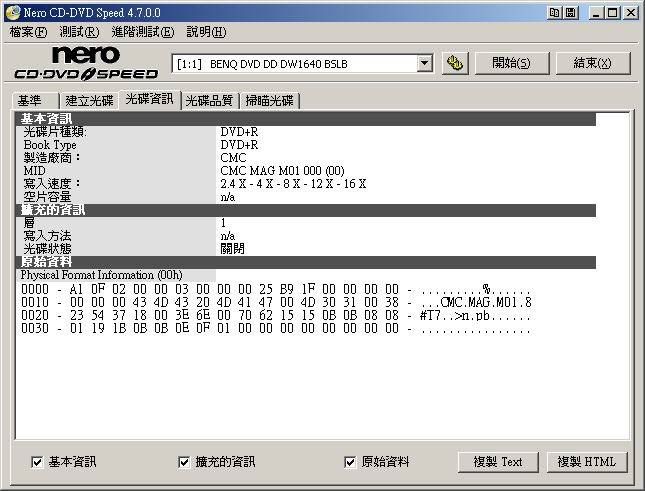Image resolution: width=645 pixels, height=491 pixels.
Task: Uncheck the 基本資訊 checkbox
Action: coord(37,462)
